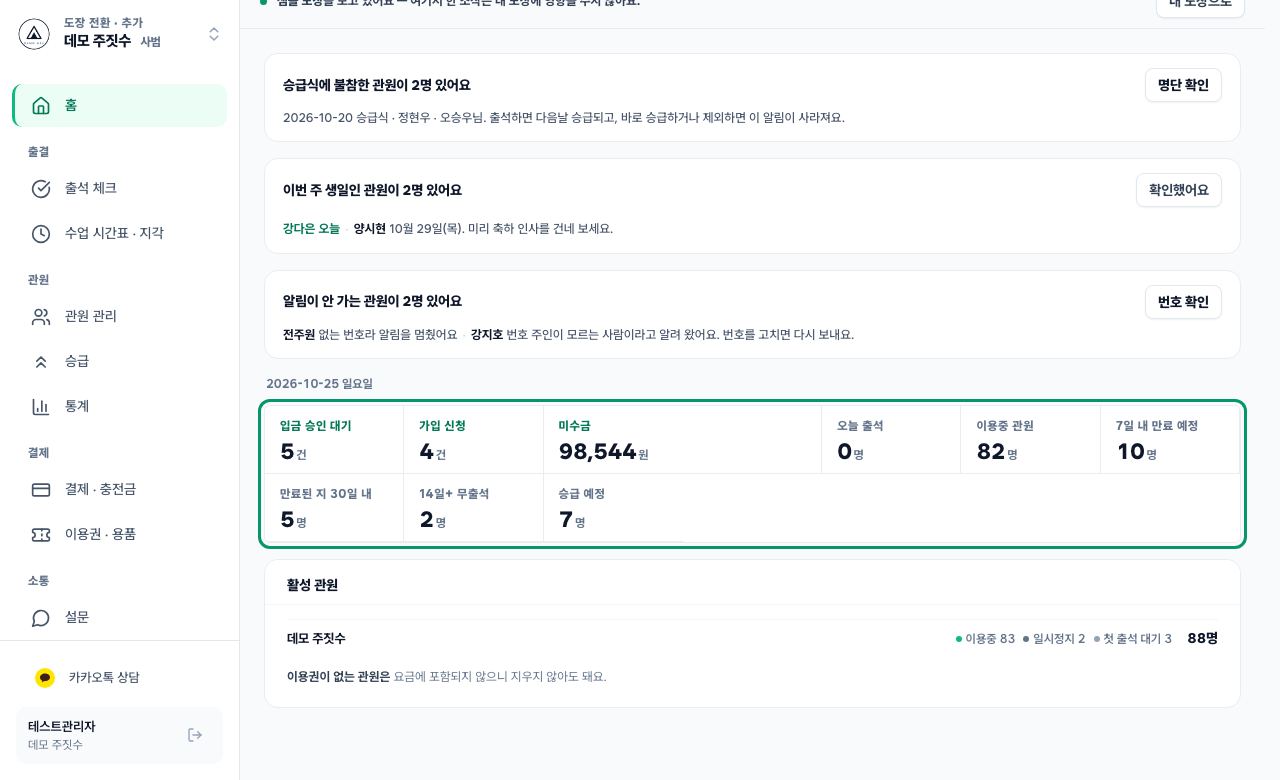Click member name 양시현 in birthday notice
The width and height of the screenshot is (1280, 780).
tap(369, 229)
